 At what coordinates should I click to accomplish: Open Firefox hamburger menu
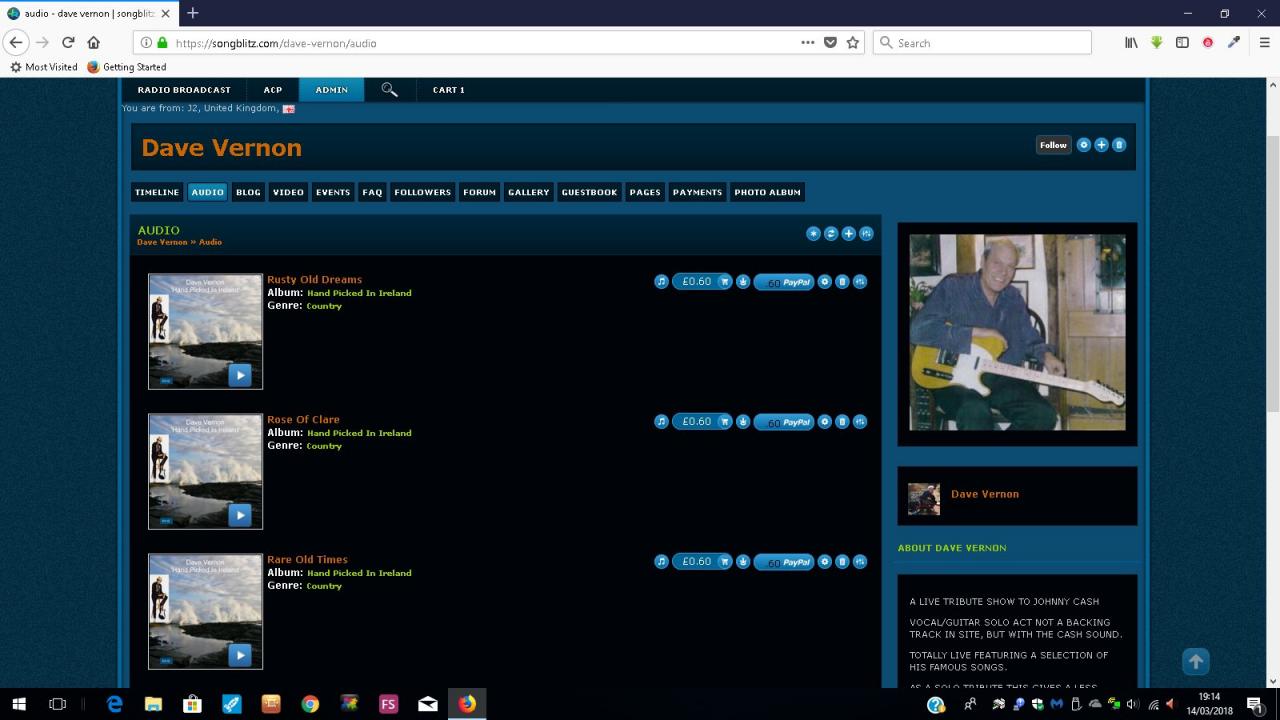[x=1264, y=43]
